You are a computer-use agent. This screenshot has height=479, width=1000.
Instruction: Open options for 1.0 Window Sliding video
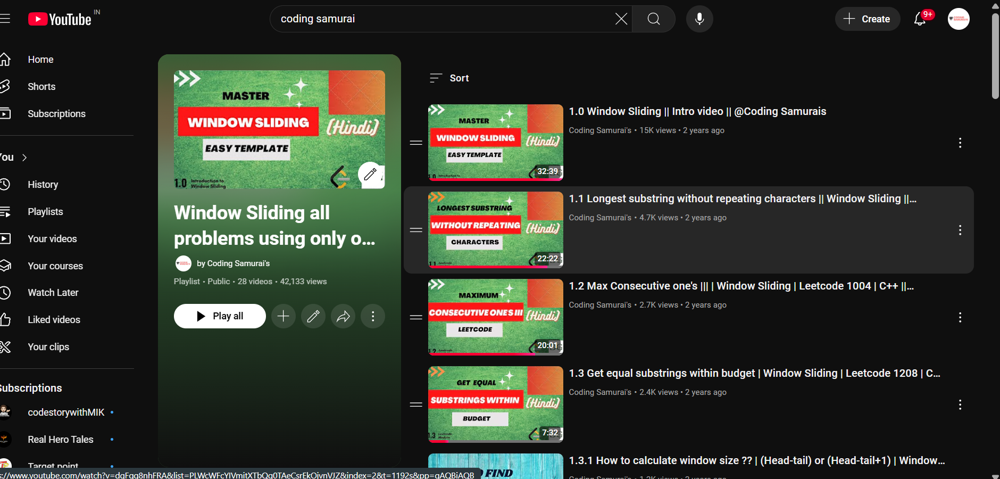pos(960,143)
